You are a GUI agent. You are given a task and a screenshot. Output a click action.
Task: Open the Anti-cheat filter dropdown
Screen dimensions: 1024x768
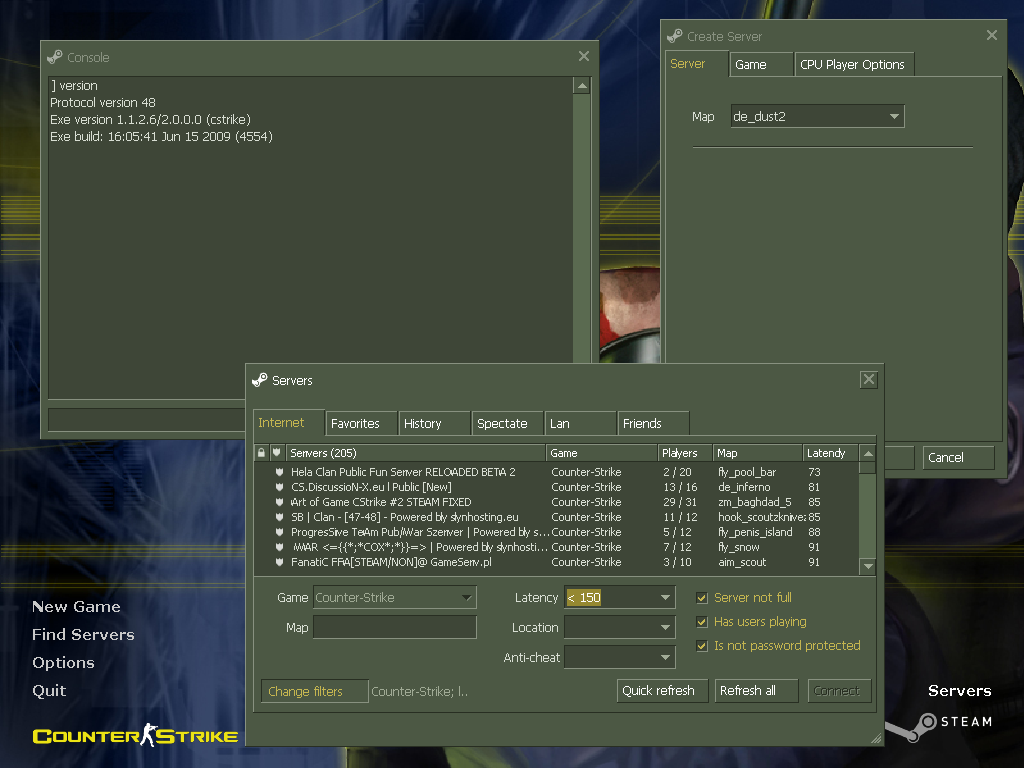click(620, 658)
